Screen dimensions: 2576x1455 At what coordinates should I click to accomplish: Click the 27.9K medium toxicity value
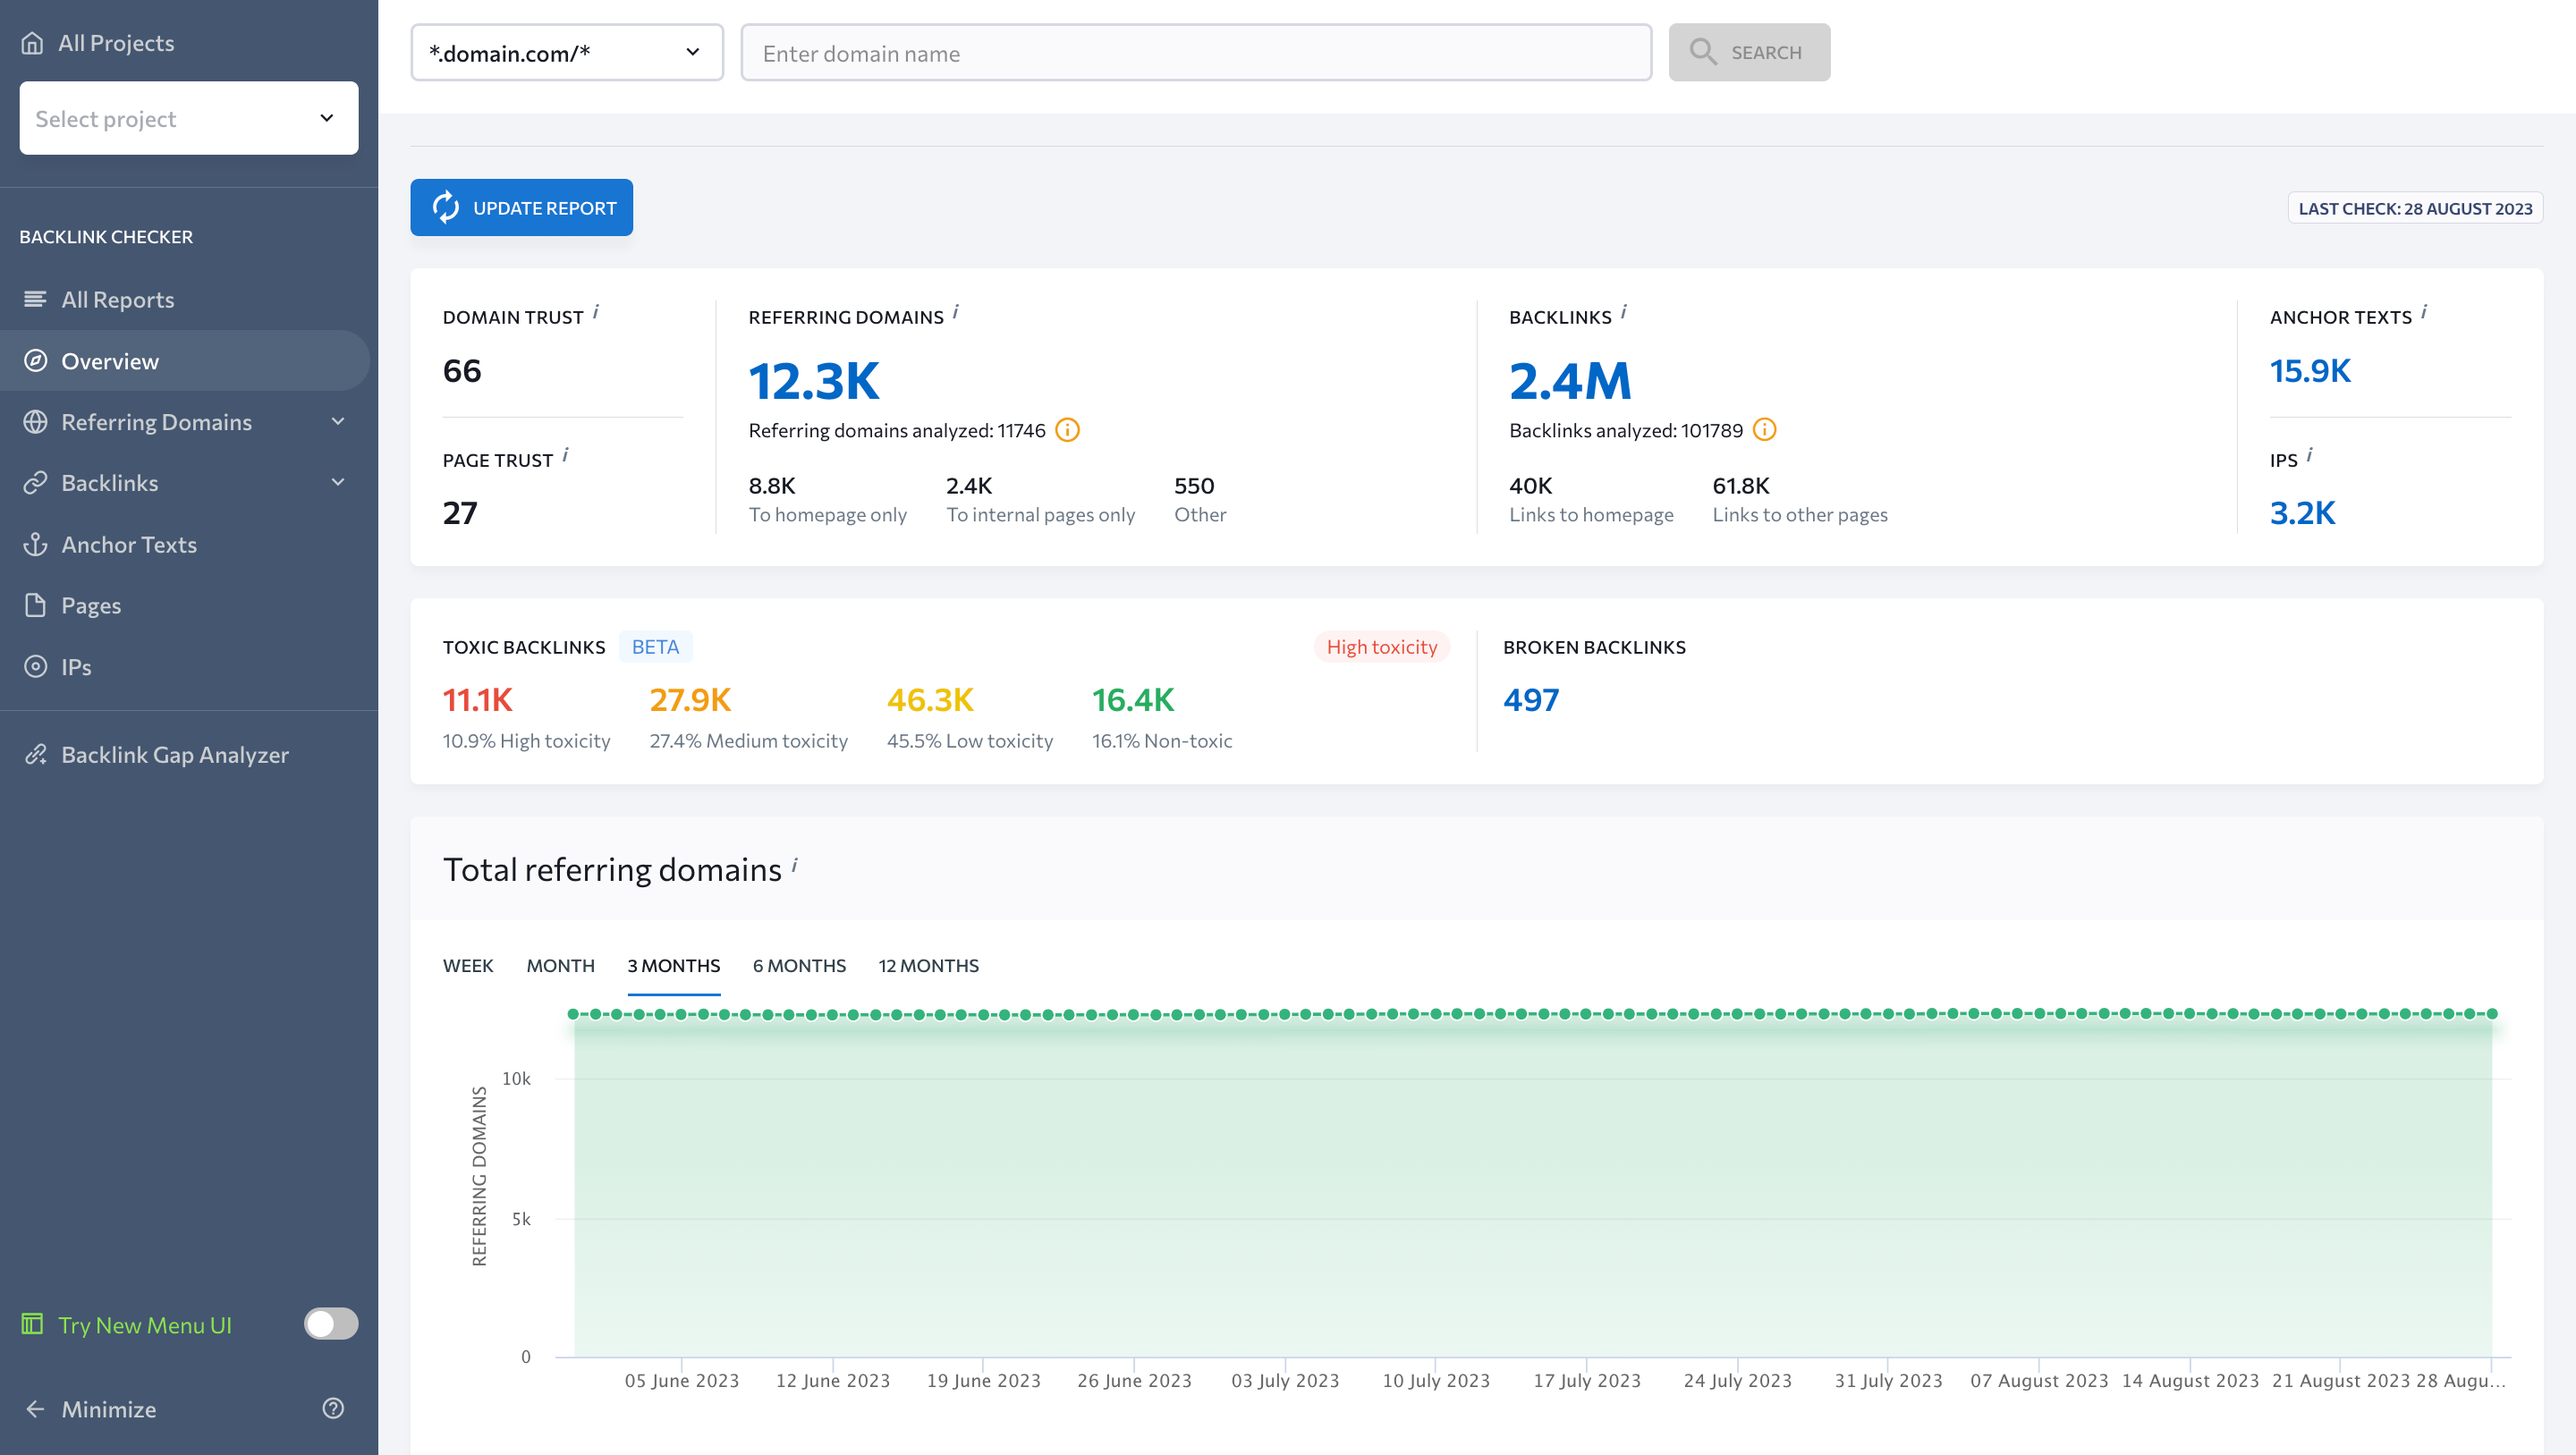(690, 700)
